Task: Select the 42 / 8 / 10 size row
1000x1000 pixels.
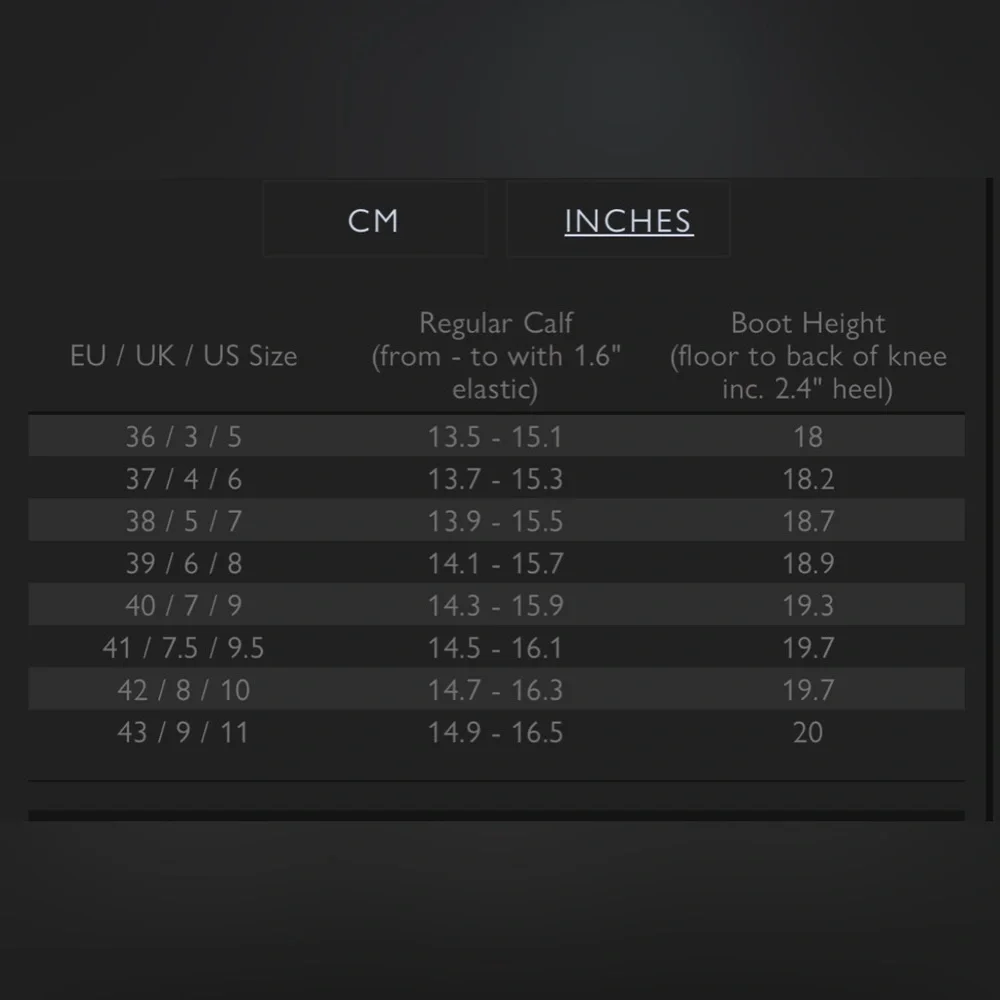Action: (184, 690)
